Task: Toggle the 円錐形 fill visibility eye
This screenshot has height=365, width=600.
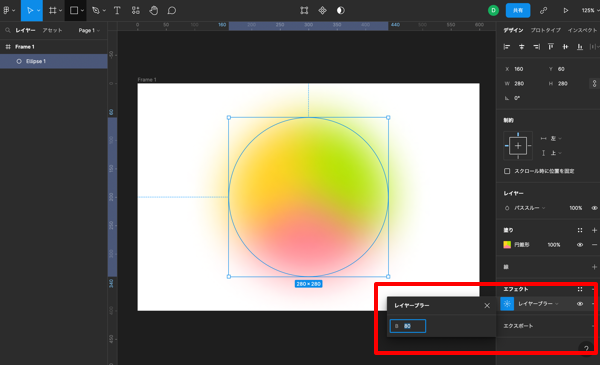Action: click(x=580, y=244)
